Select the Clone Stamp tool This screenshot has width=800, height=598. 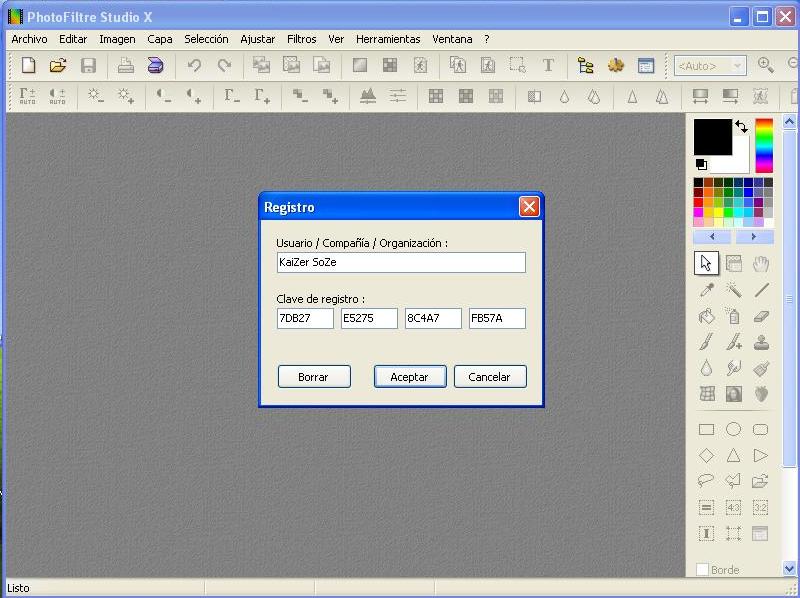click(761, 341)
